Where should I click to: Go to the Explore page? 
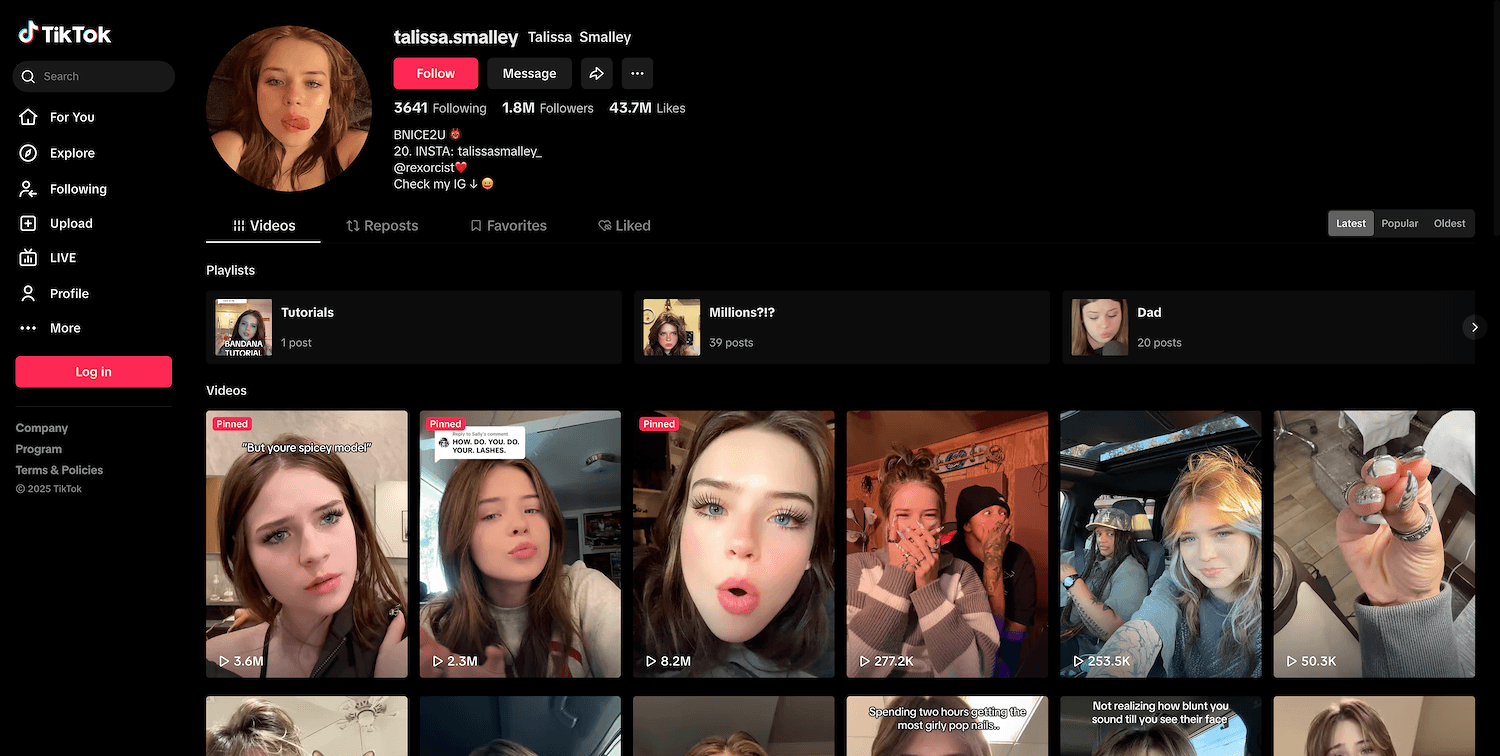coord(71,153)
